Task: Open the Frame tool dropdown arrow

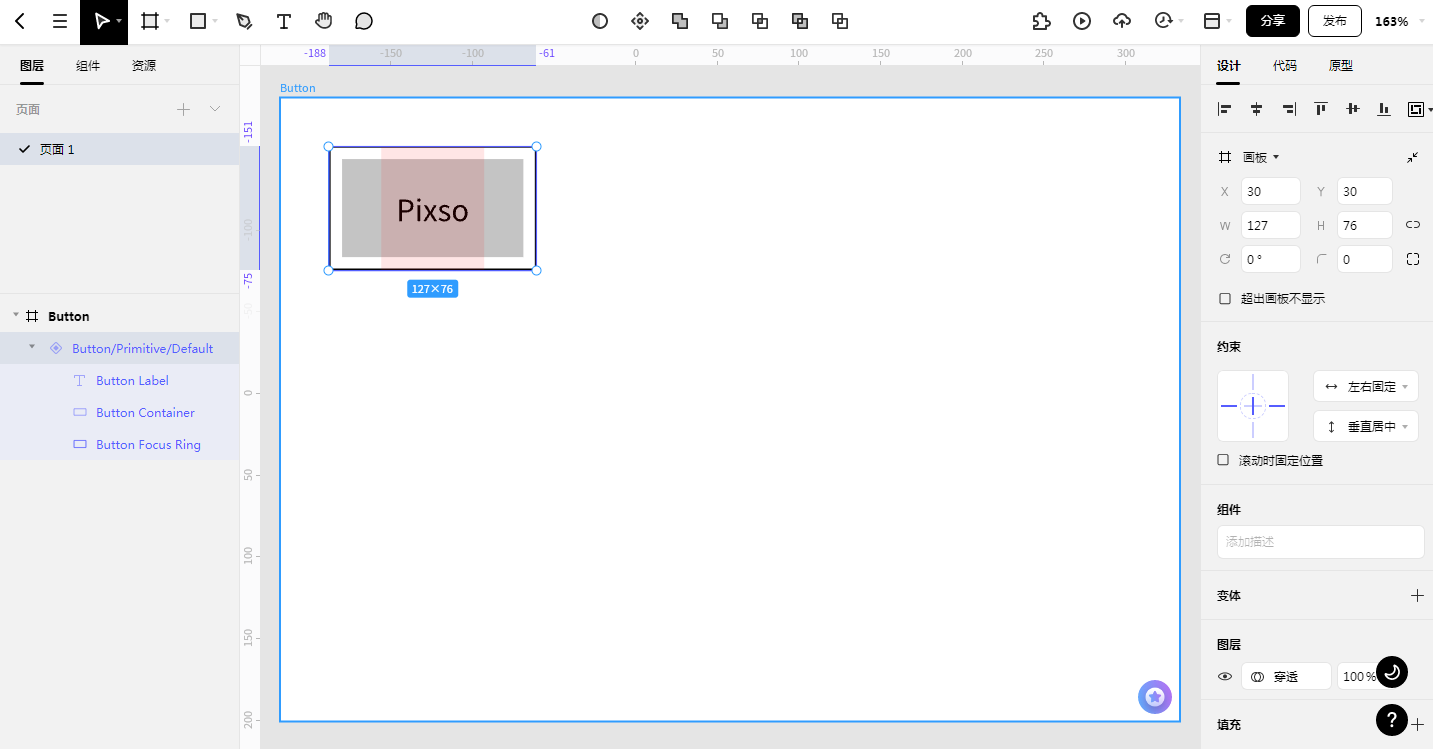Action: (x=167, y=21)
